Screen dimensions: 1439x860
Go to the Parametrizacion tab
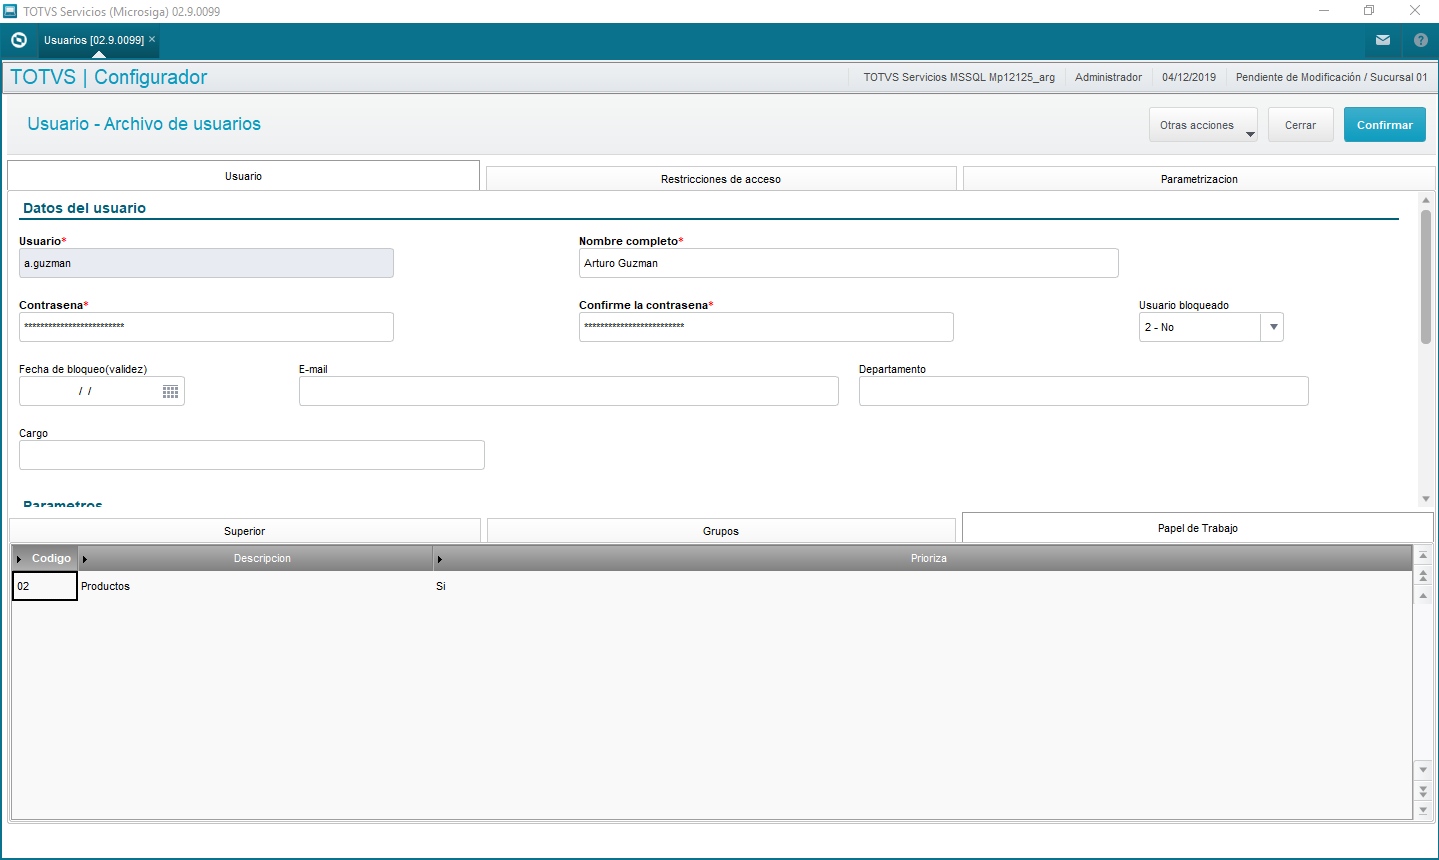(1199, 179)
